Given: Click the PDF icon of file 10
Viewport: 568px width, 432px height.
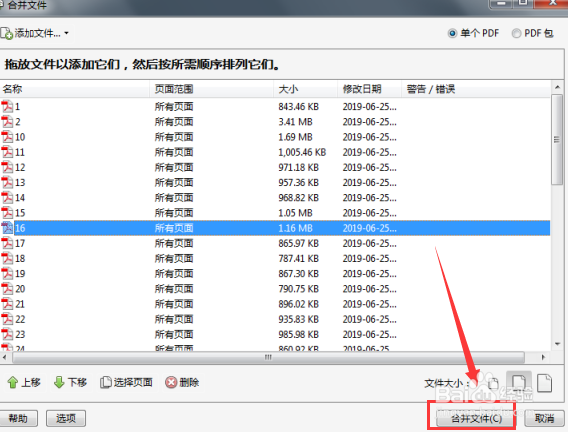Looking at the screenshot, I should pos(7,137).
